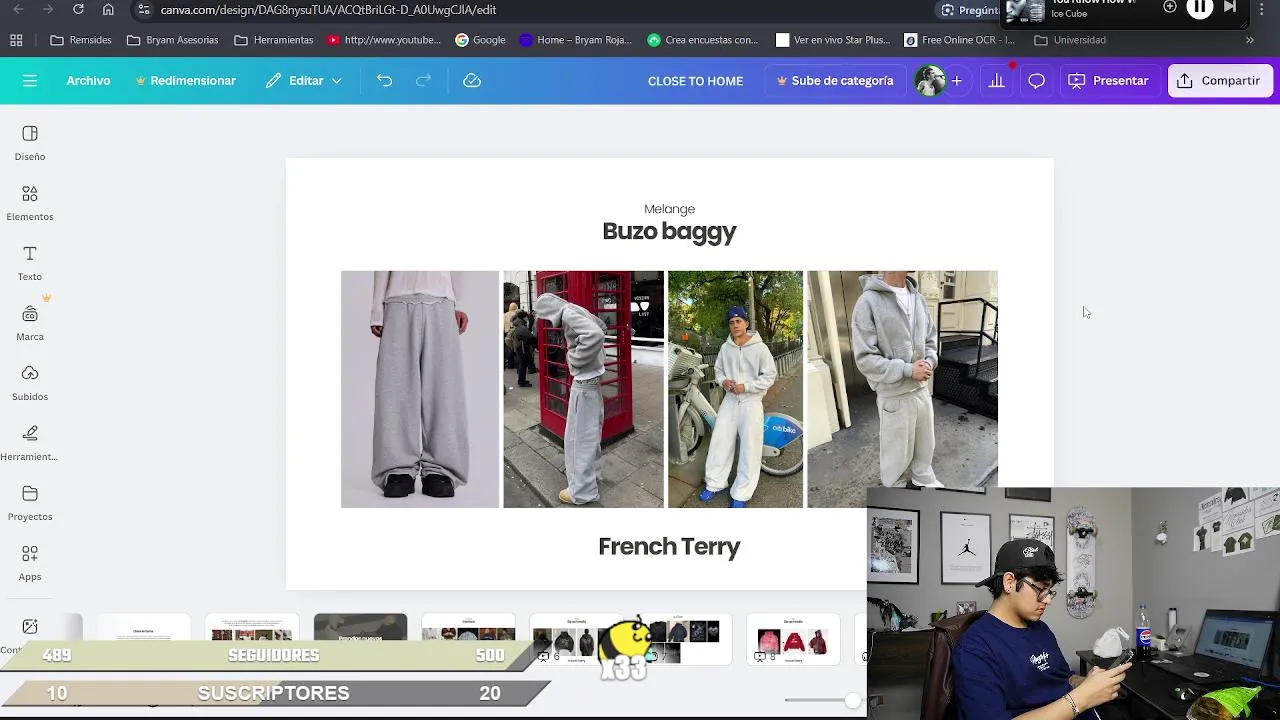The width and height of the screenshot is (1280, 720).
Task: Open the Apps panel in sidebar
Action: (30, 563)
